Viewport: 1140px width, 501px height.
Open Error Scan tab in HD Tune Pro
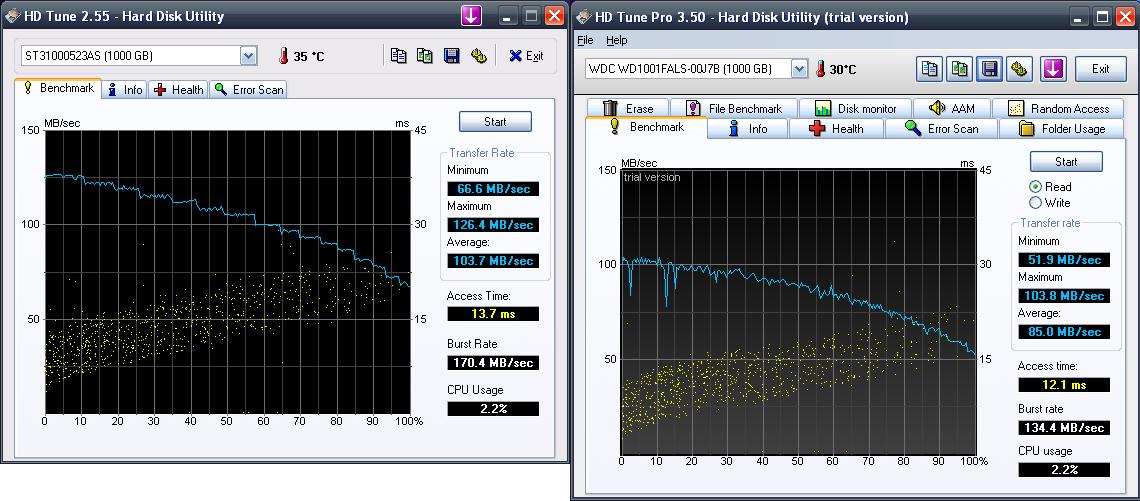point(942,129)
